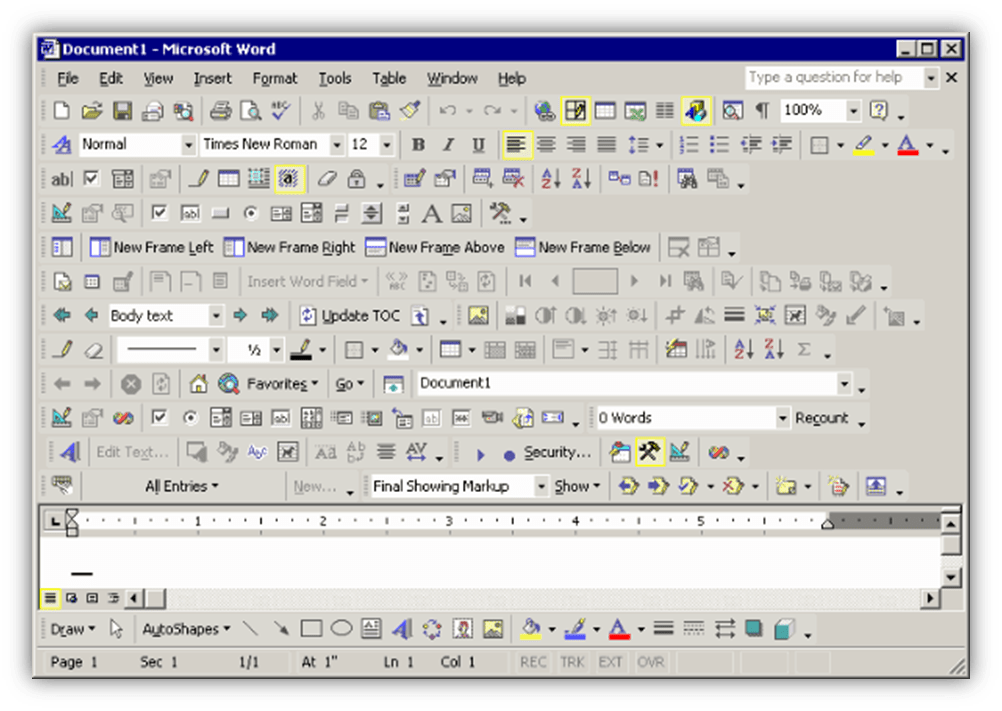Toggle the Check Box Form Field in Forms toolbar
The width and height of the screenshot is (1002, 711).
point(92,179)
